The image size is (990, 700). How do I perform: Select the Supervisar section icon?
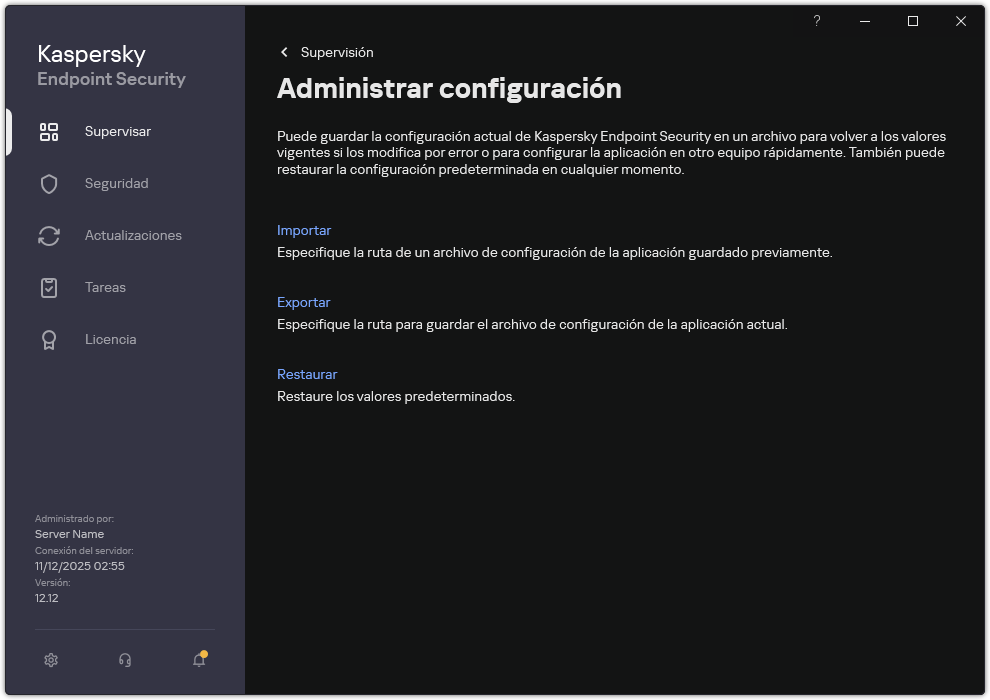[x=49, y=131]
